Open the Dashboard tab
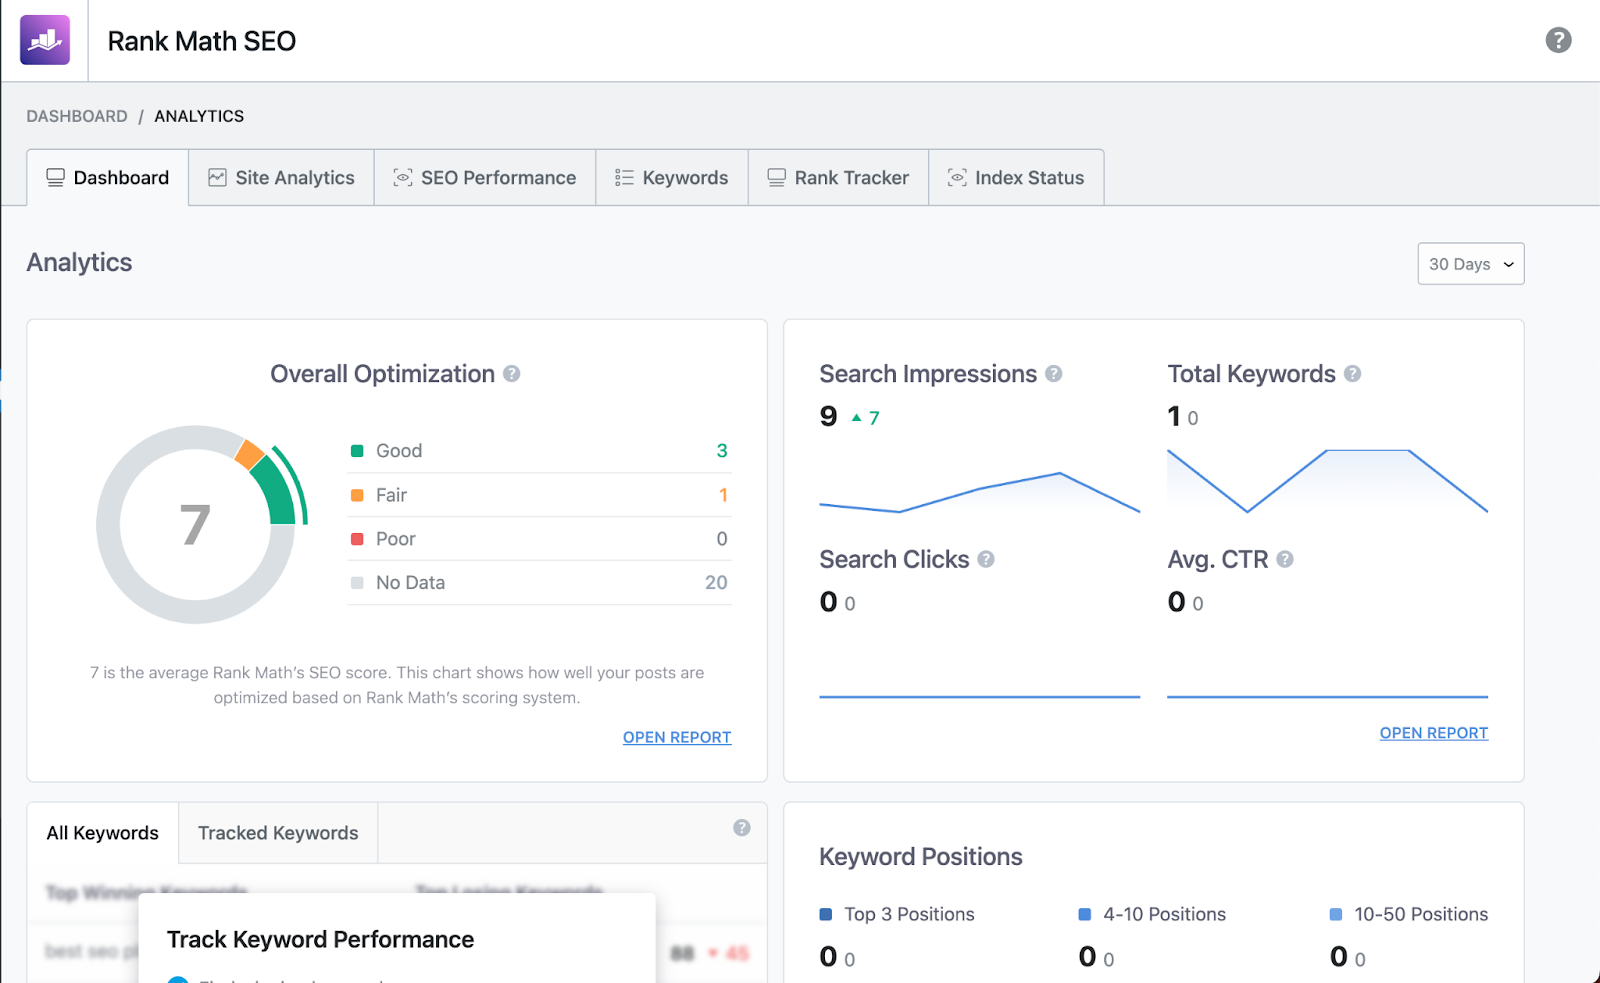This screenshot has height=983, width=1600. click(108, 178)
